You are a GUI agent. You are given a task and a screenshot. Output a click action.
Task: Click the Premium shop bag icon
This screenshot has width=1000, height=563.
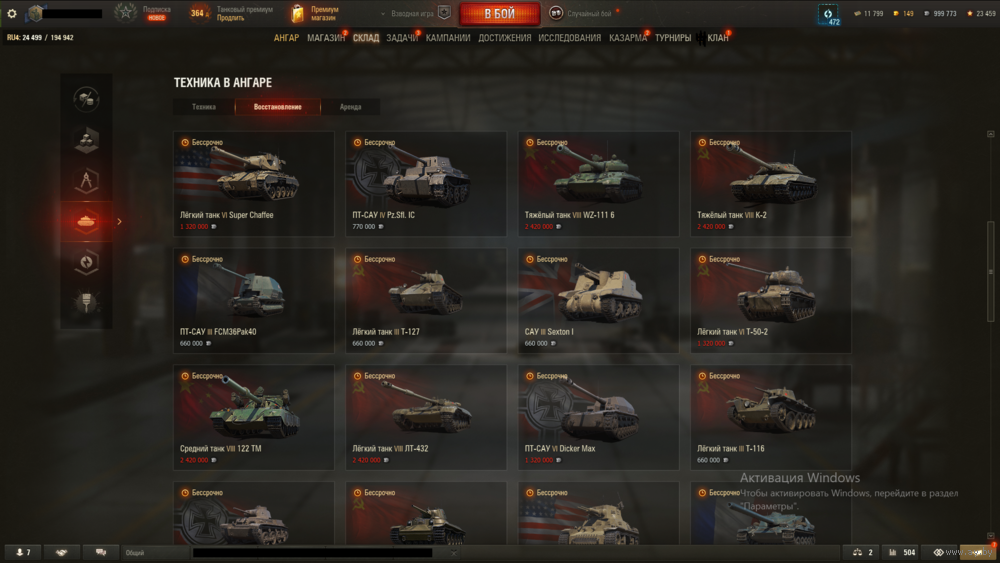297,13
